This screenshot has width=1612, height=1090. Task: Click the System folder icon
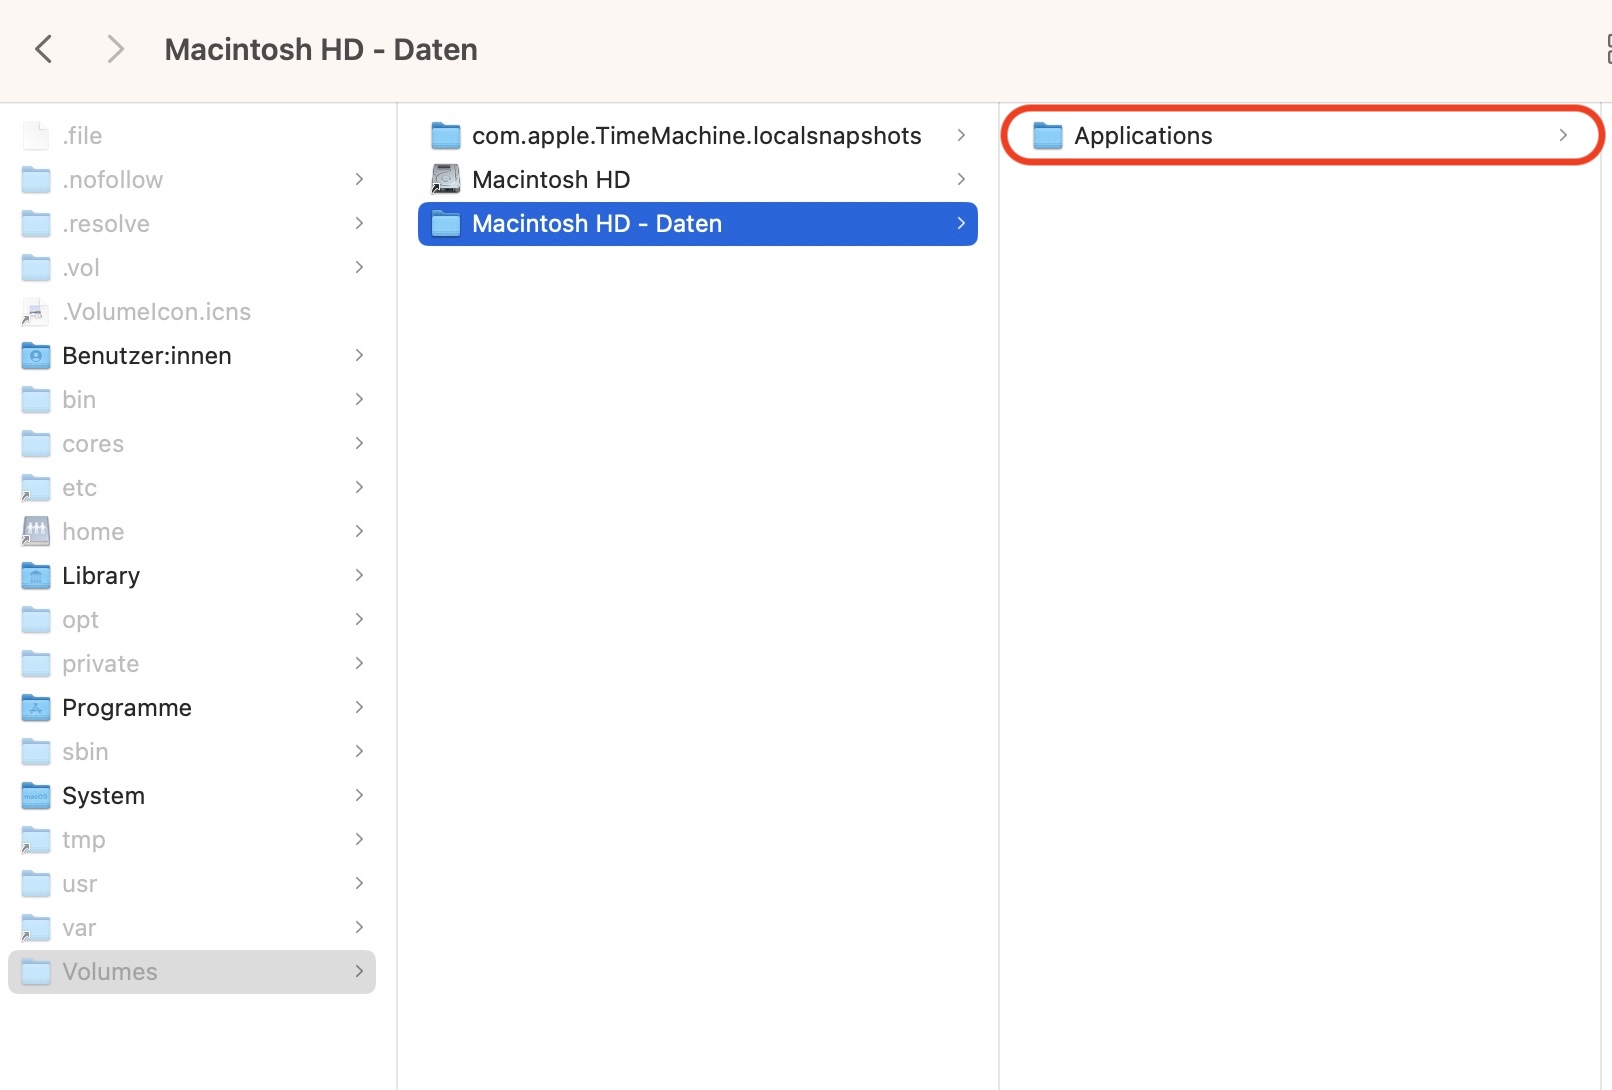click(x=36, y=796)
